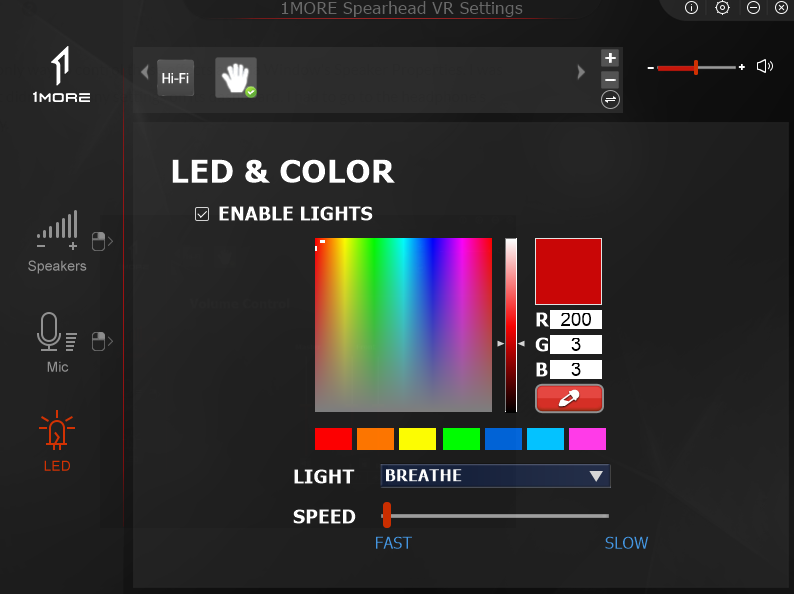Click the R value input field
Viewport: 794px width, 594px height.
576,320
